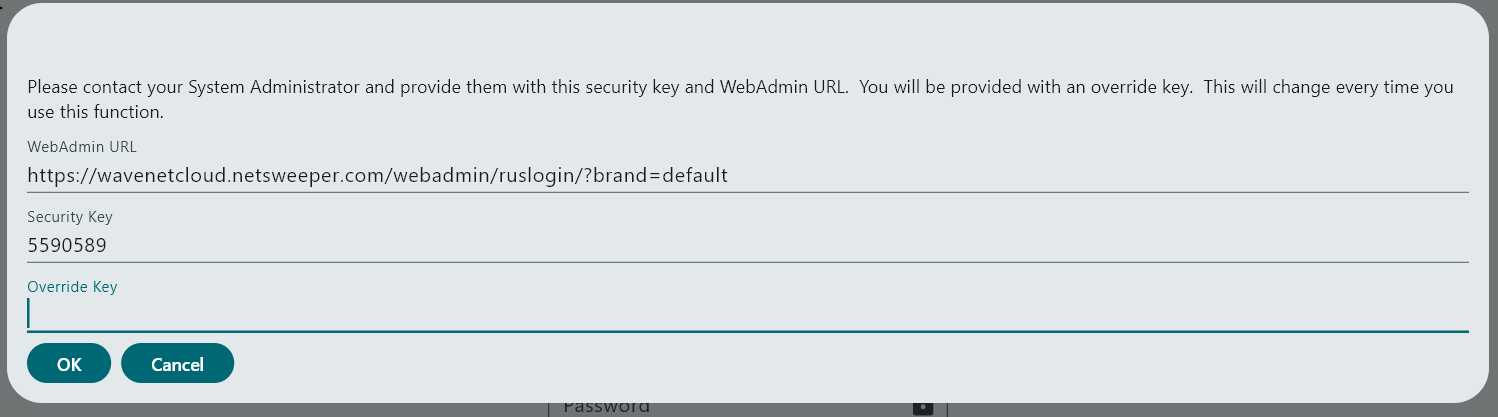This screenshot has width=1498, height=417.
Task: Click the OK button
Action: point(69,363)
